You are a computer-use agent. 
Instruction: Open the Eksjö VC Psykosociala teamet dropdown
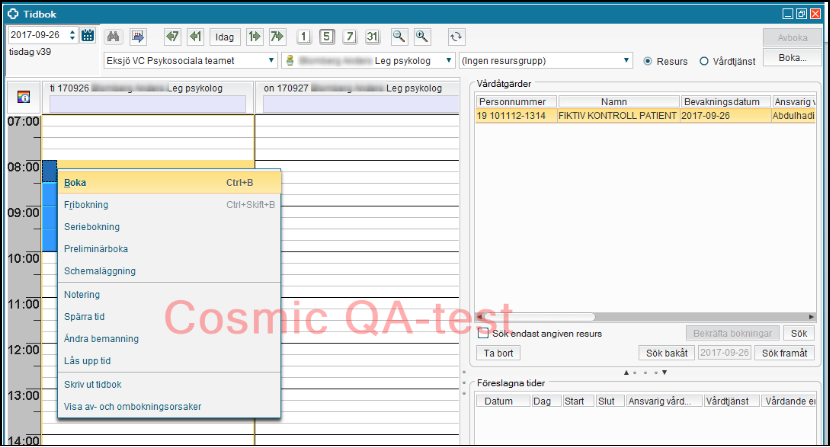[x=190, y=61]
